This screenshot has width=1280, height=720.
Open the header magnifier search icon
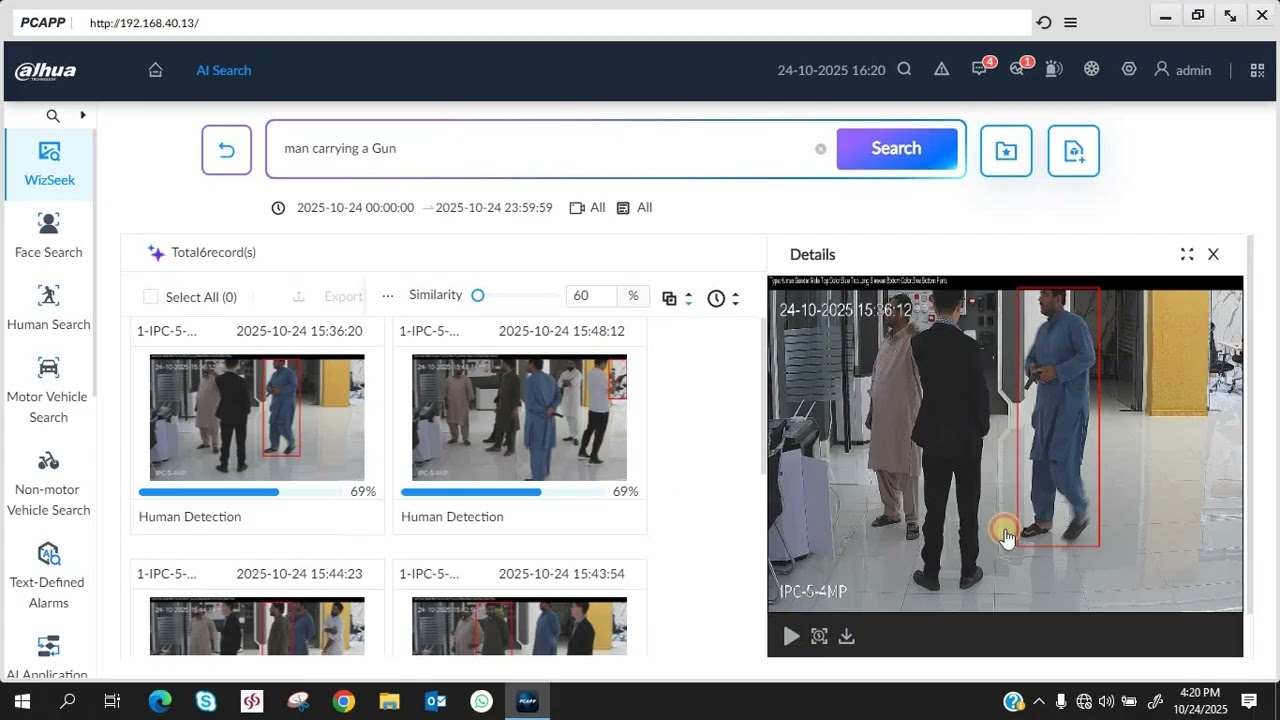[x=904, y=69]
